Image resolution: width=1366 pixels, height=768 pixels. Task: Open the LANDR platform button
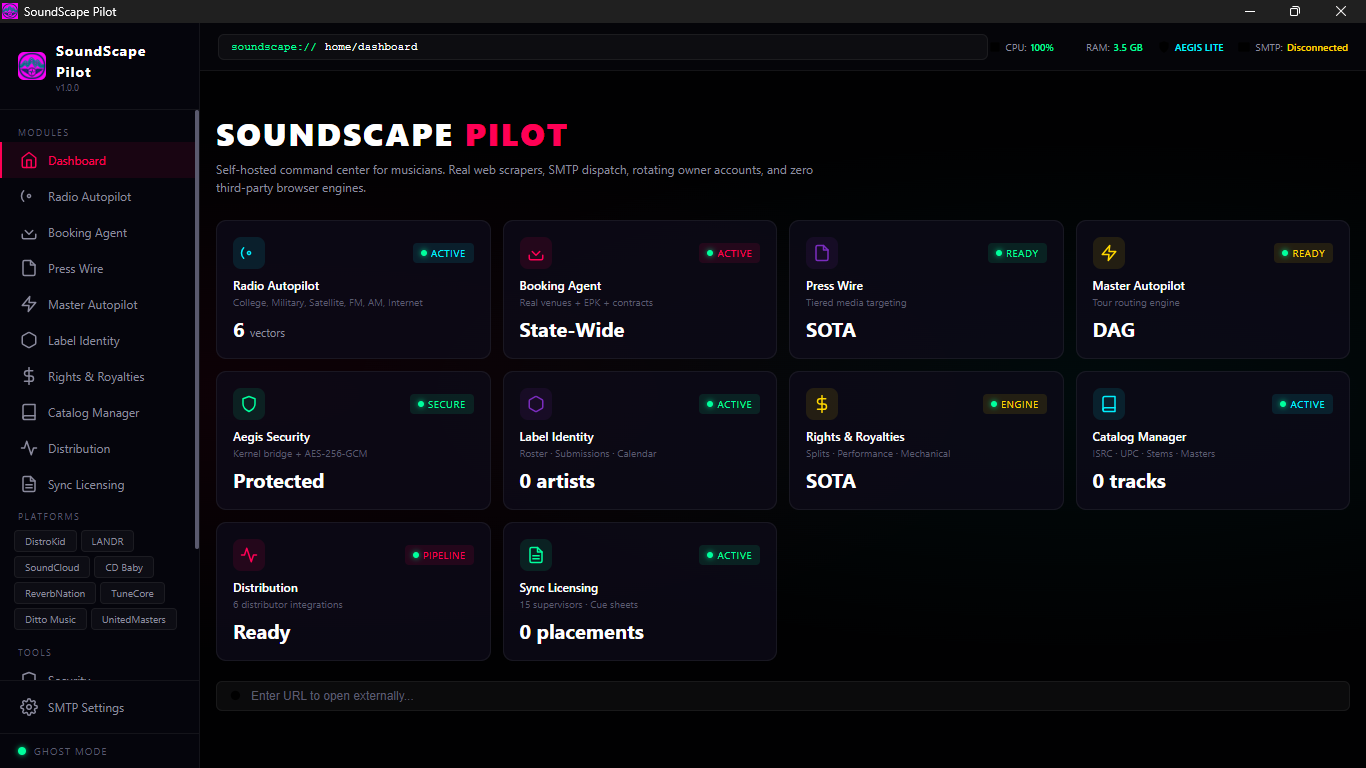[107, 541]
